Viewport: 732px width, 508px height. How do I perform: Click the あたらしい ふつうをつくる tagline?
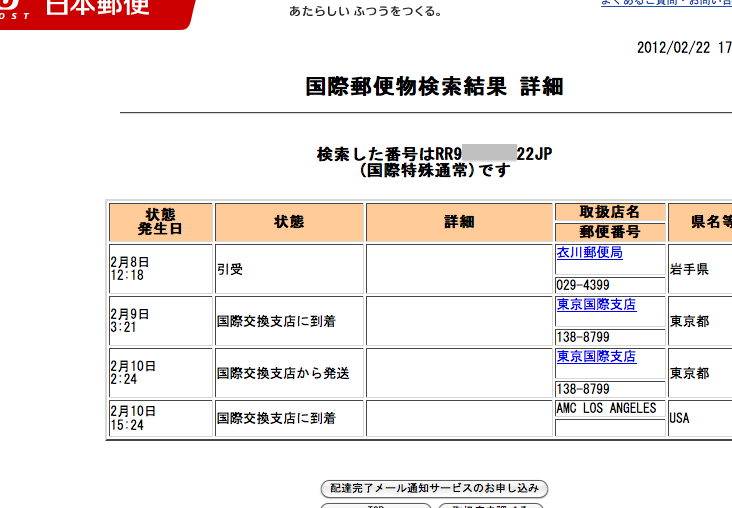click(x=365, y=12)
